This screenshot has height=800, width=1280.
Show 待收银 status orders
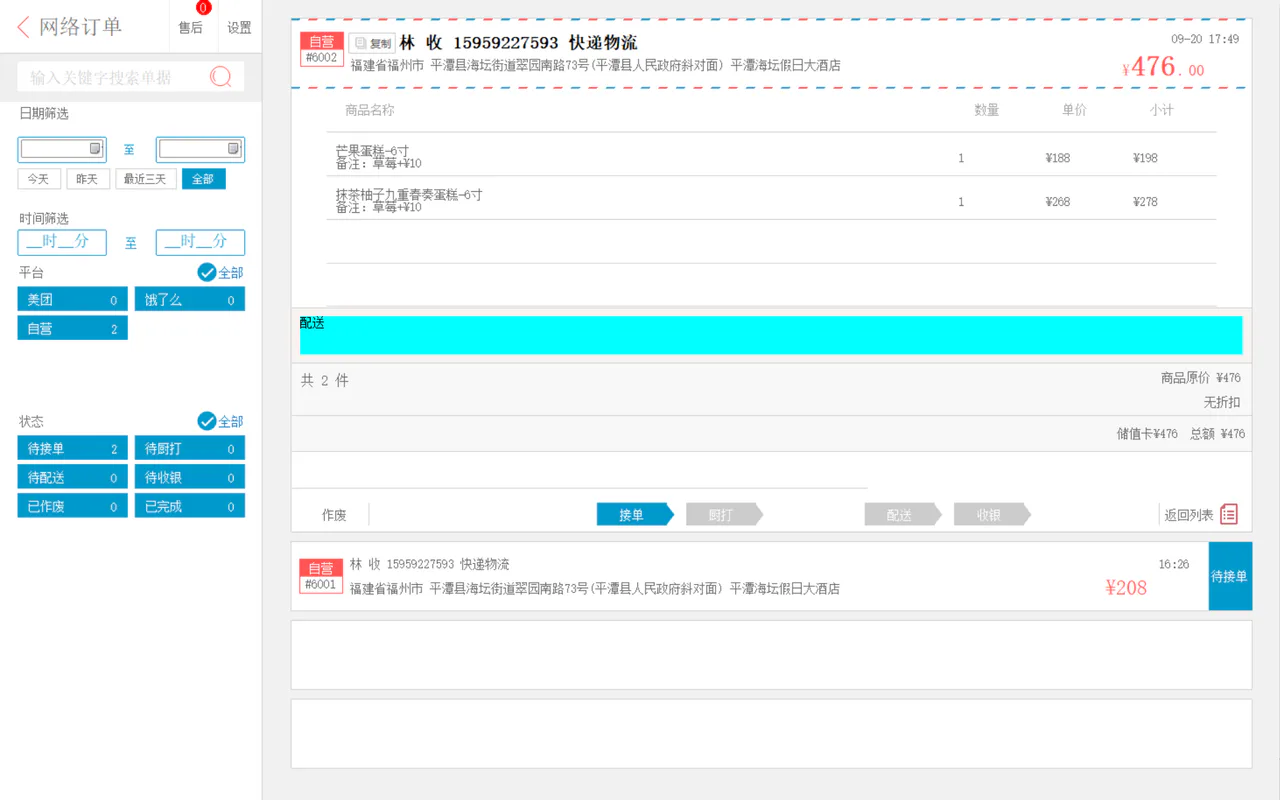pyautogui.click(x=190, y=477)
